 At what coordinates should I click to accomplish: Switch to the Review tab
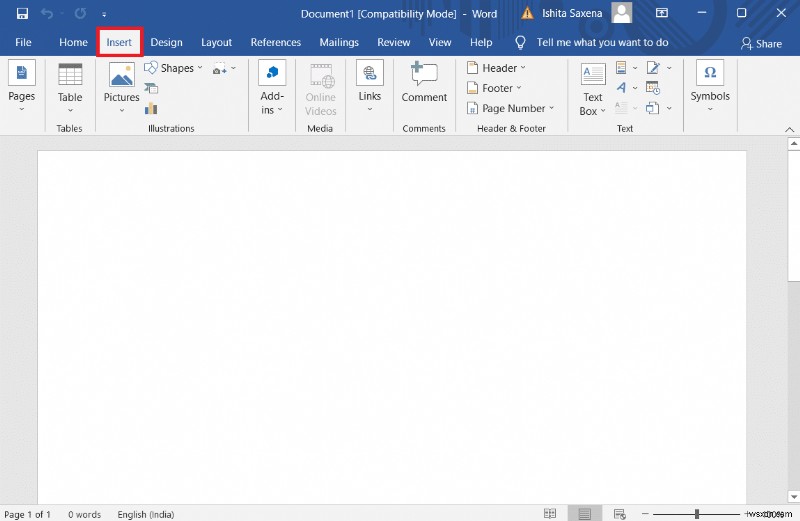(x=393, y=42)
